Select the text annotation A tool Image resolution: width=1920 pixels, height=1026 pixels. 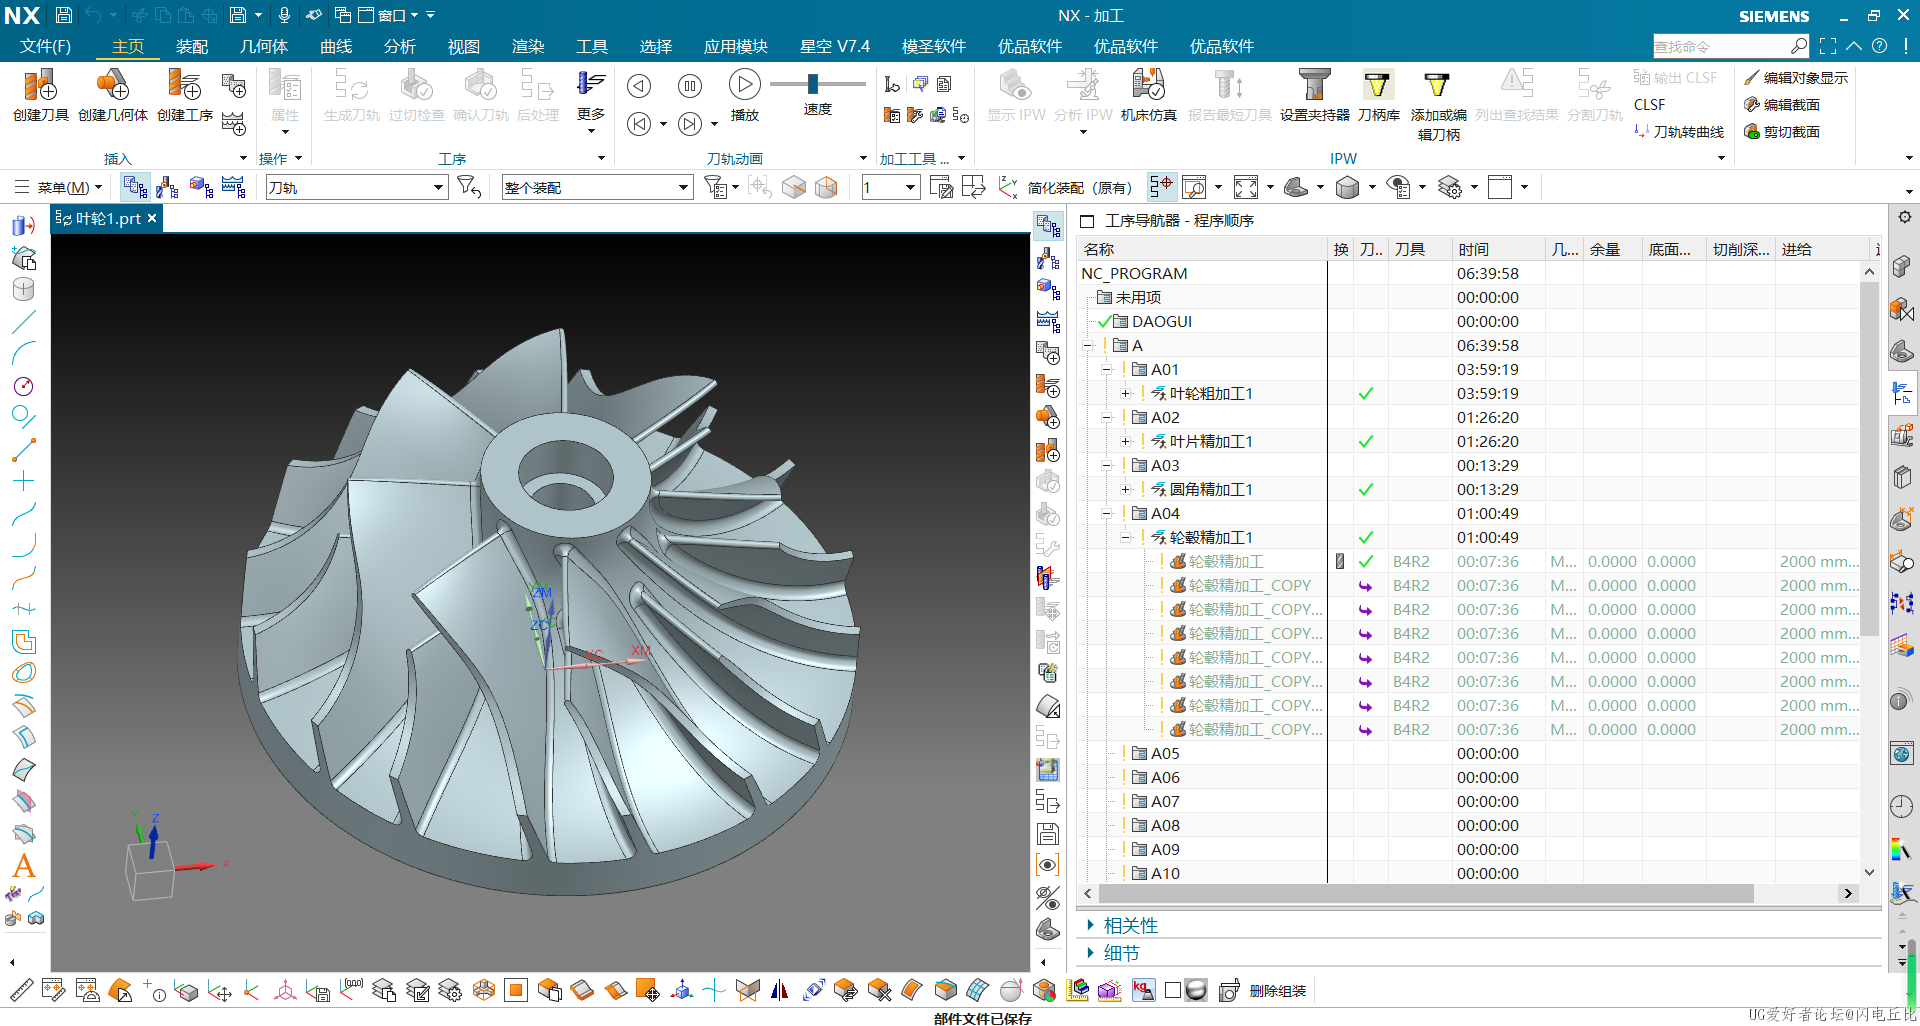(x=24, y=866)
